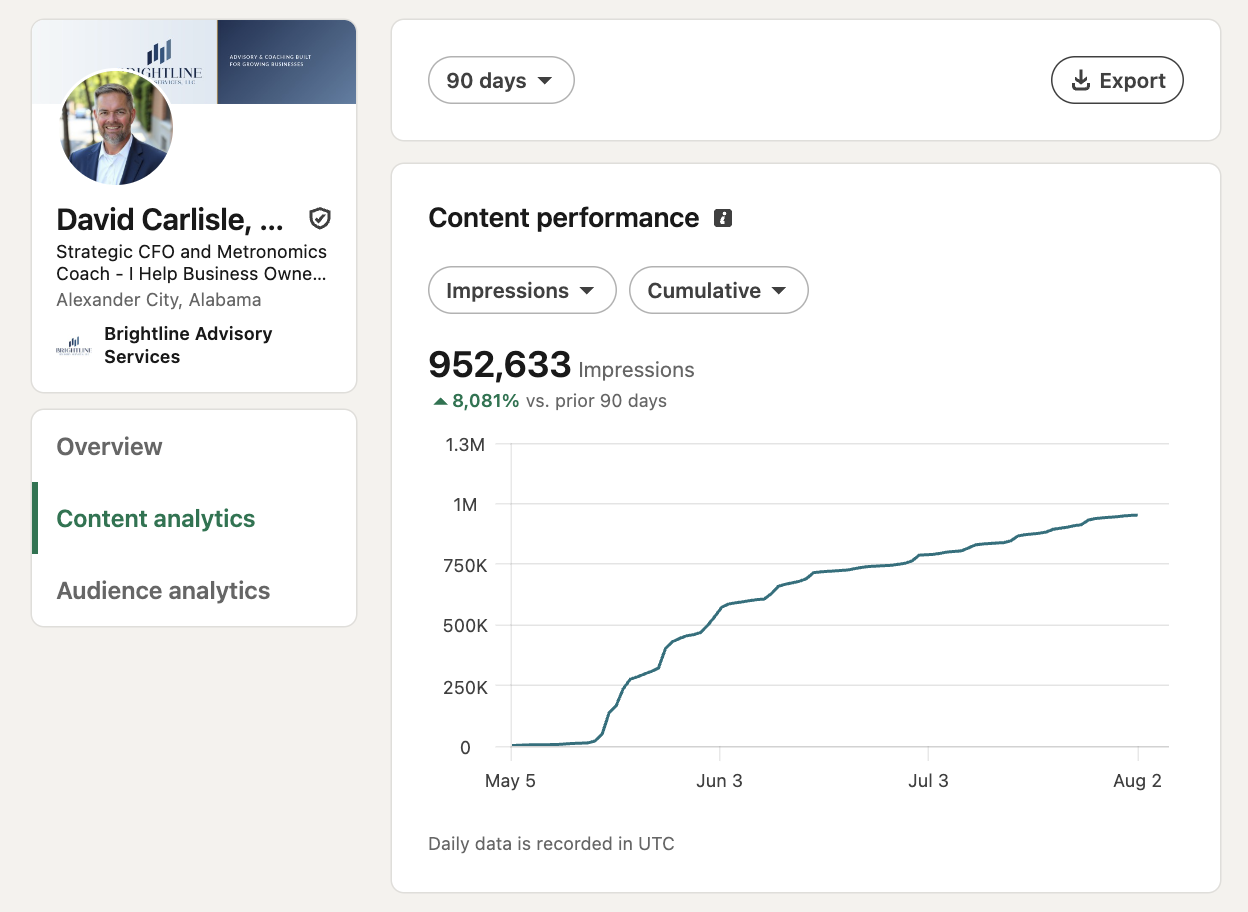Click the Jul 3 axis label

tap(928, 781)
